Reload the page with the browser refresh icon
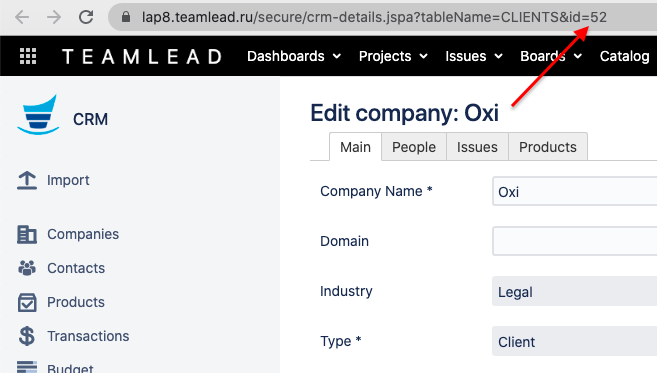Viewport: 657px width, 373px height. pos(86,17)
